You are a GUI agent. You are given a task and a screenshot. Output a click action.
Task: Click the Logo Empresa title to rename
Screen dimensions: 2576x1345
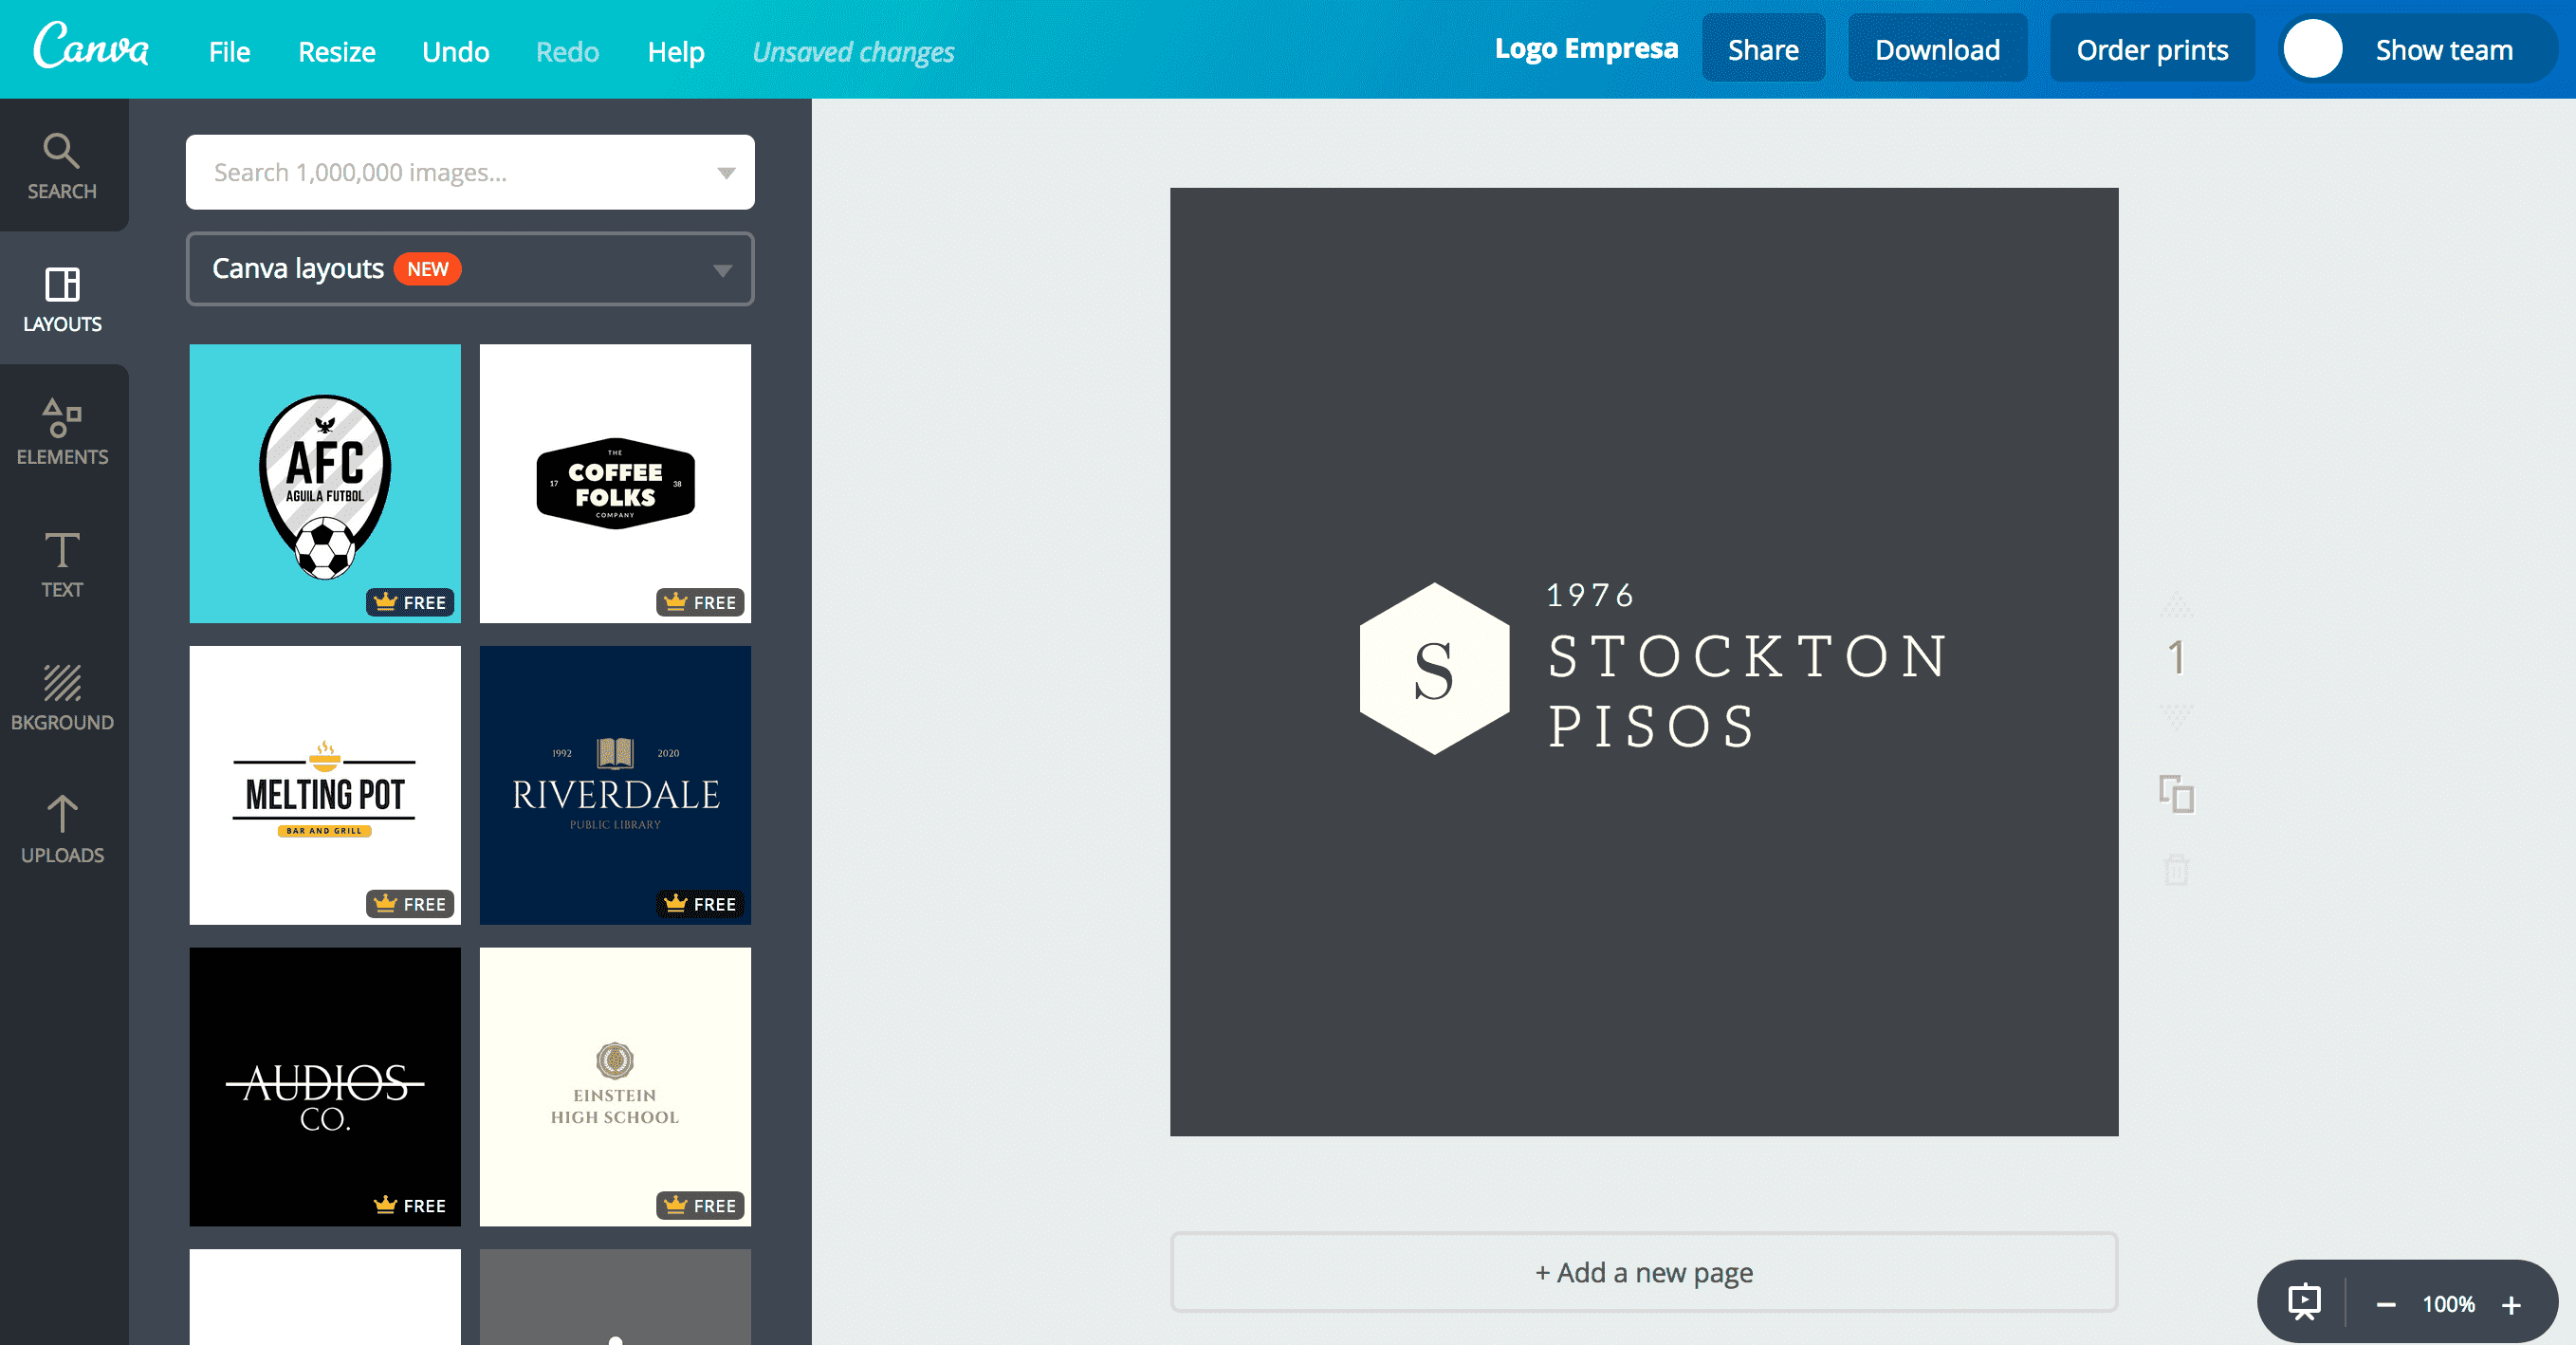(1586, 47)
